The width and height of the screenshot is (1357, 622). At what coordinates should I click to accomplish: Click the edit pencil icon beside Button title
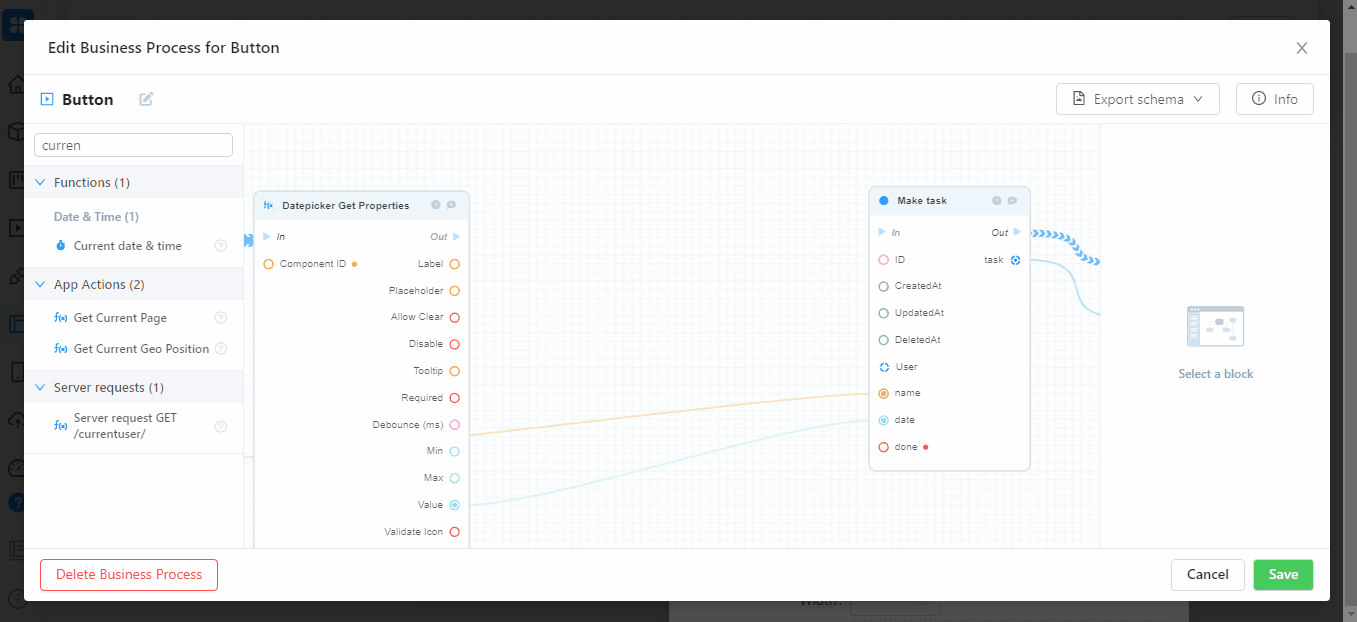pos(146,99)
